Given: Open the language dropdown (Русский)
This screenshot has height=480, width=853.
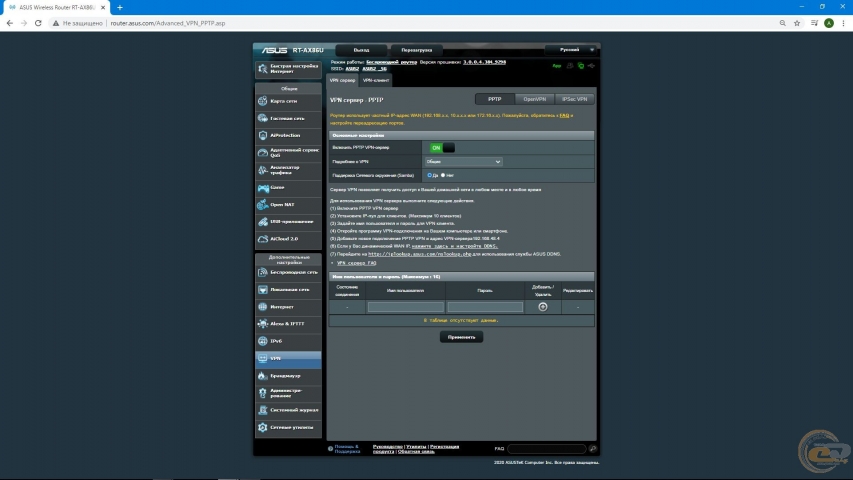Looking at the screenshot, I should tap(571, 50).
